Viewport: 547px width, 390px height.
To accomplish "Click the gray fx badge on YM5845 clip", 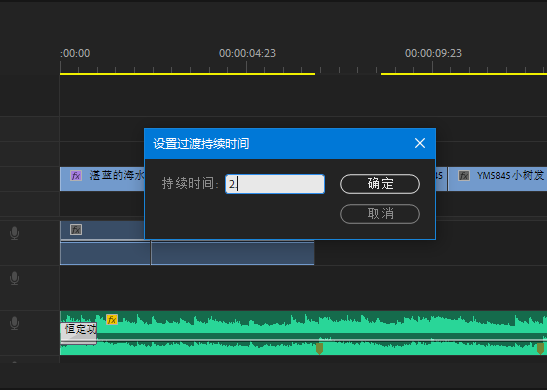I will click(x=464, y=175).
